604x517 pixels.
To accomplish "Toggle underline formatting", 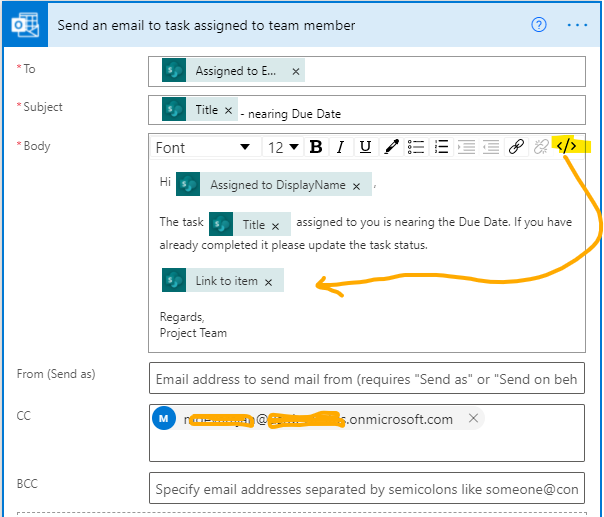I will (x=365, y=147).
